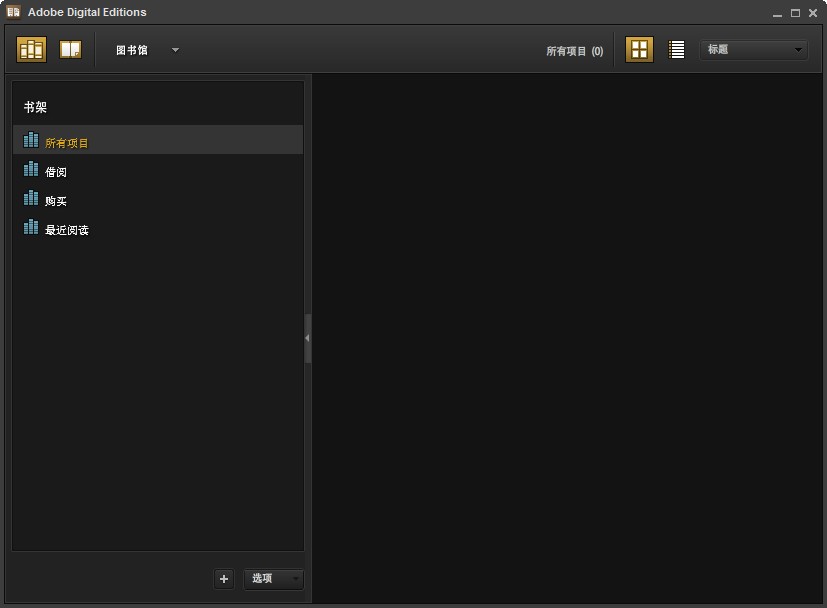Open the 选项 options dropdown

pos(273,579)
